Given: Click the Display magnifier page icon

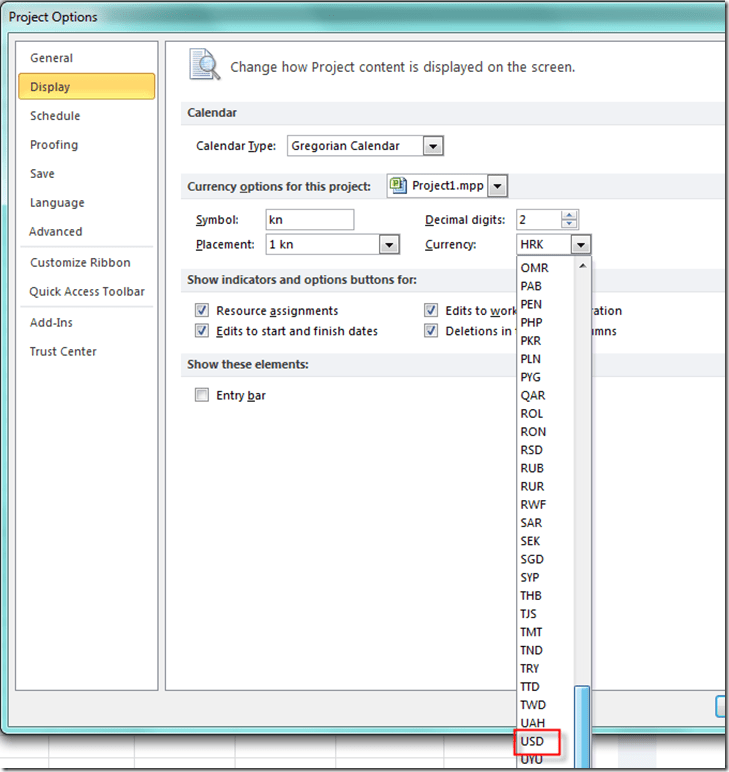Looking at the screenshot, I should 204,65.
